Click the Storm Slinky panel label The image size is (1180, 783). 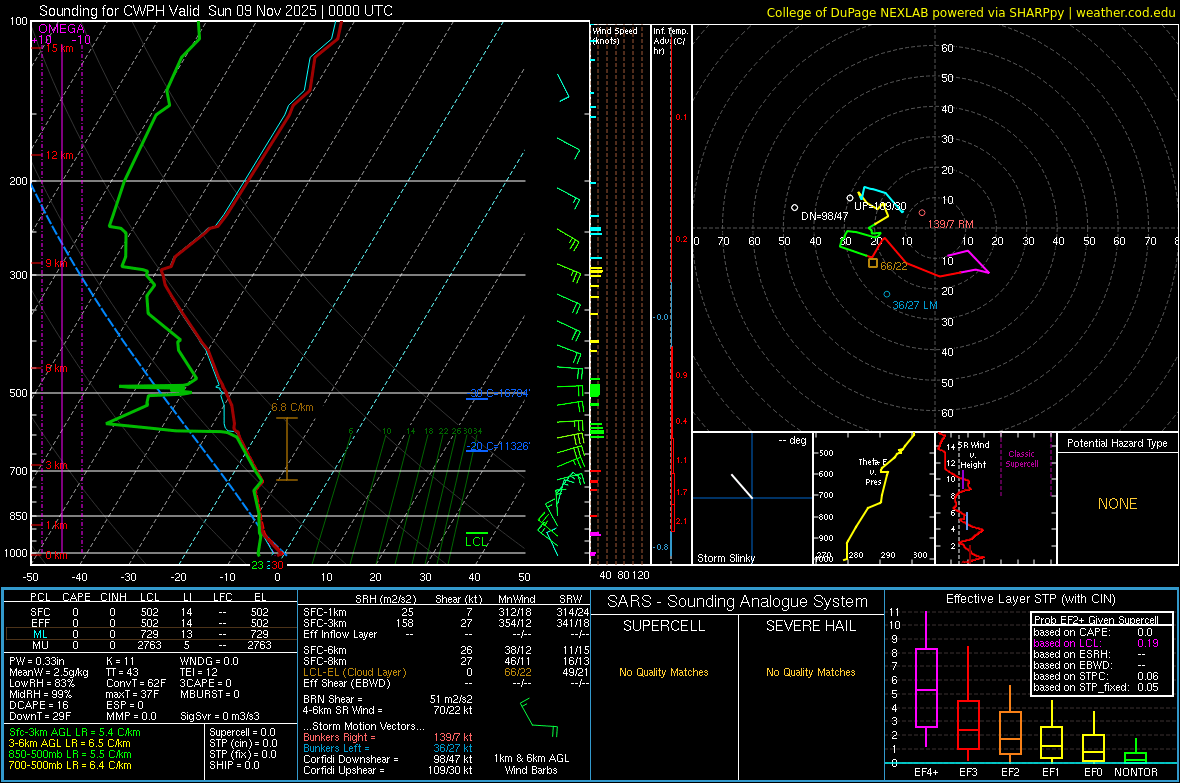(x=725, y=558)
